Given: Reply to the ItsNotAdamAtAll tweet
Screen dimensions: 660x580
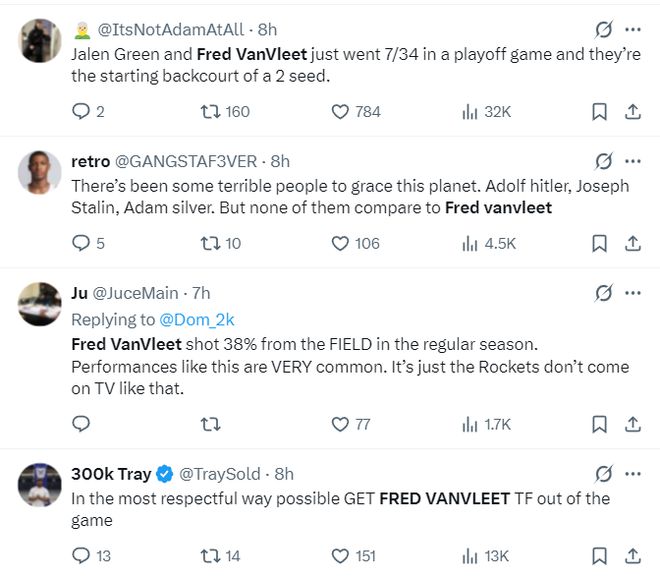Looking at the screenshot, I should (81, 112).
